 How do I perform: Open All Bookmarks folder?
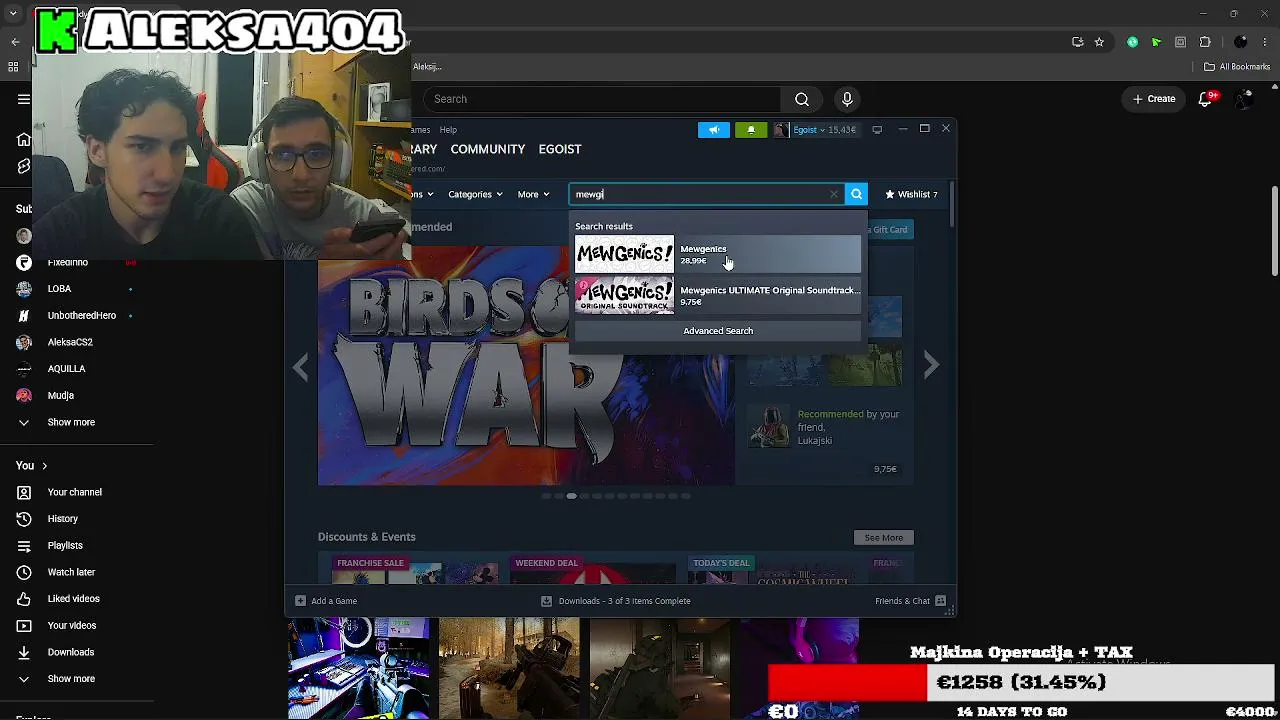(1237, 67)
